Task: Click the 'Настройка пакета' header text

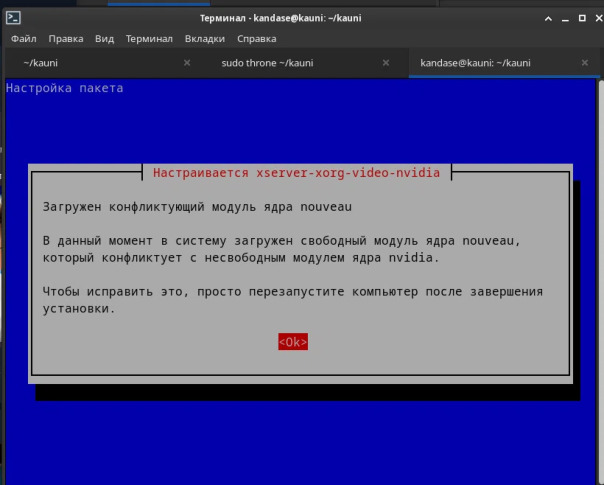Action: tap(65, 88)
